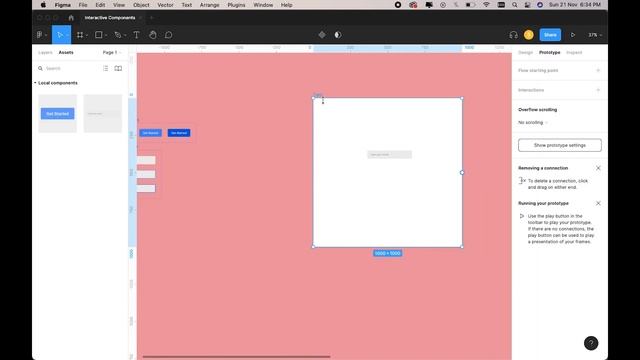Open the File menu
The image size is (640, 360).
click(83, 5)
